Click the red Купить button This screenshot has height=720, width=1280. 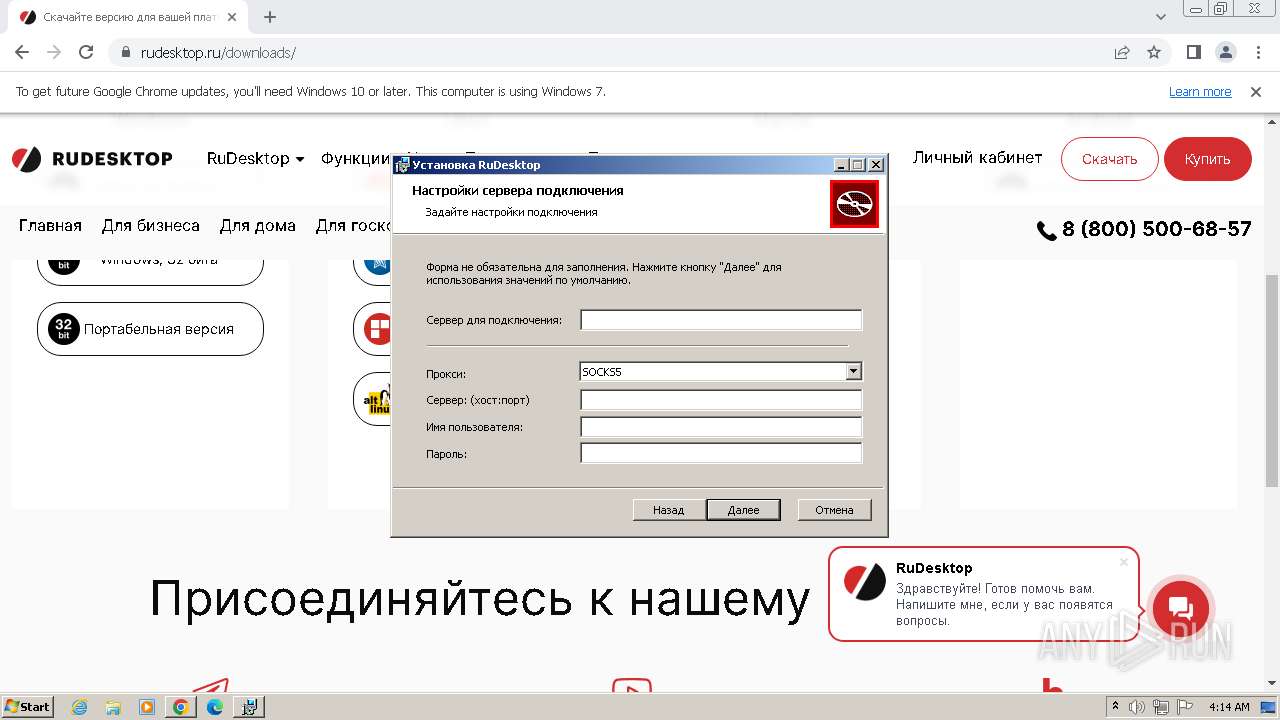tap(1207, 159)
